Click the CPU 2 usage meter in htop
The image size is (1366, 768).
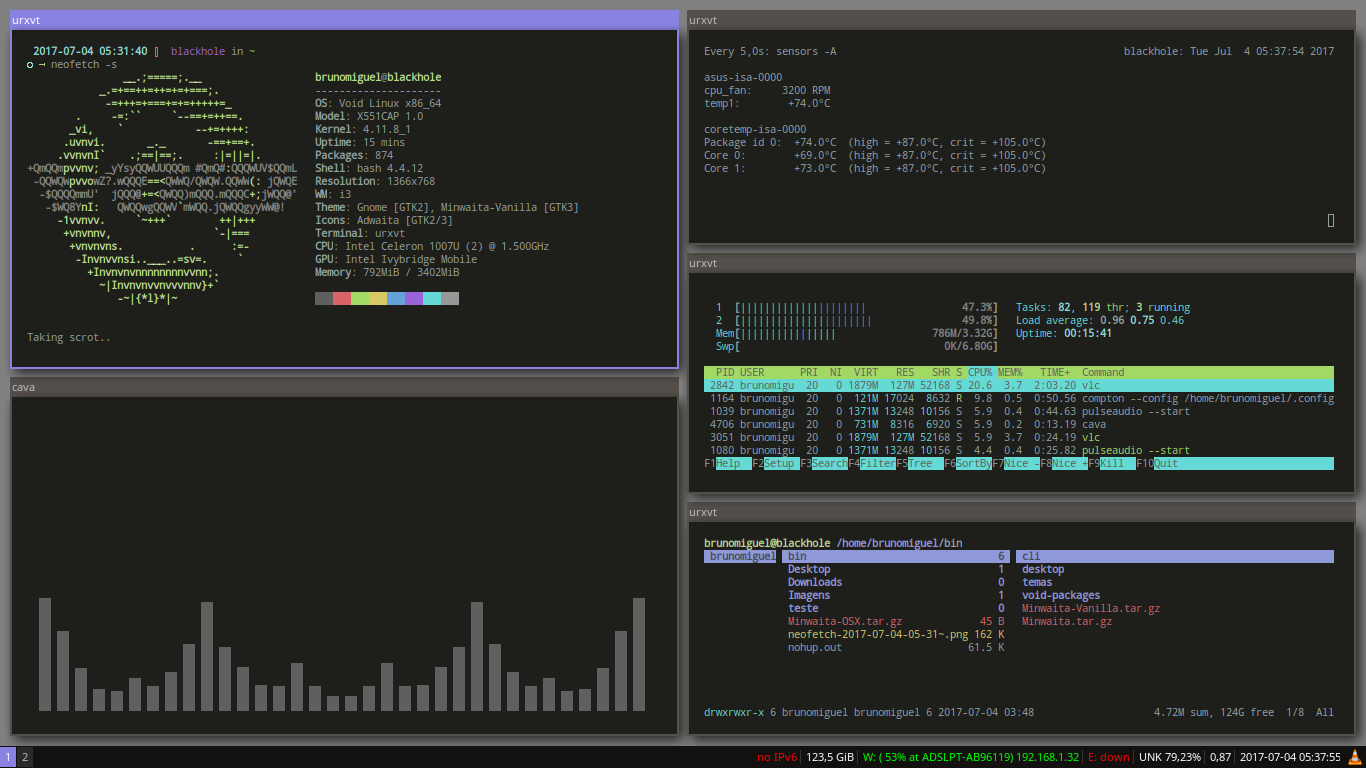point(857,320)
